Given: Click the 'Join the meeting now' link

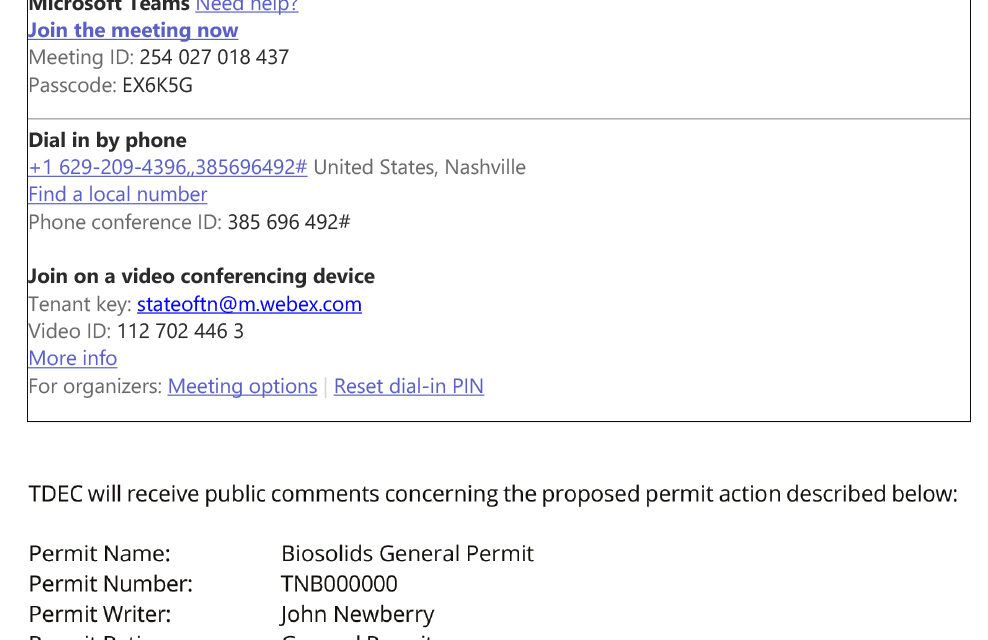Looking at the screenshot, I should pyautogui.click(x=133, y=30).
